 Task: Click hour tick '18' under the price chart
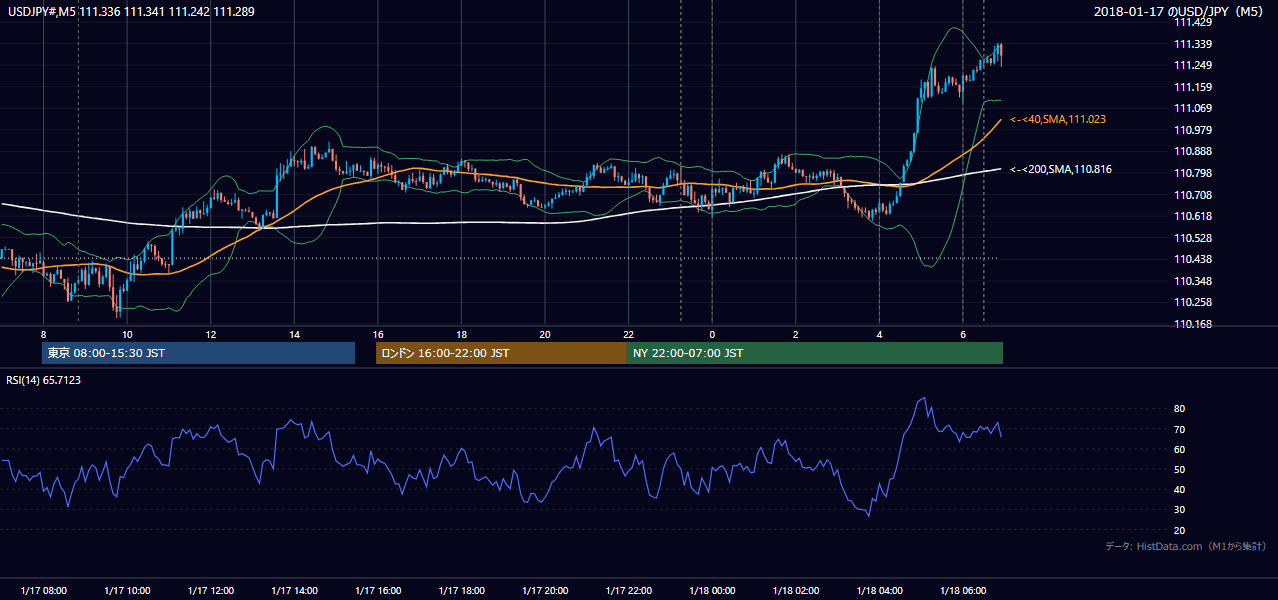tap(461, 334)
